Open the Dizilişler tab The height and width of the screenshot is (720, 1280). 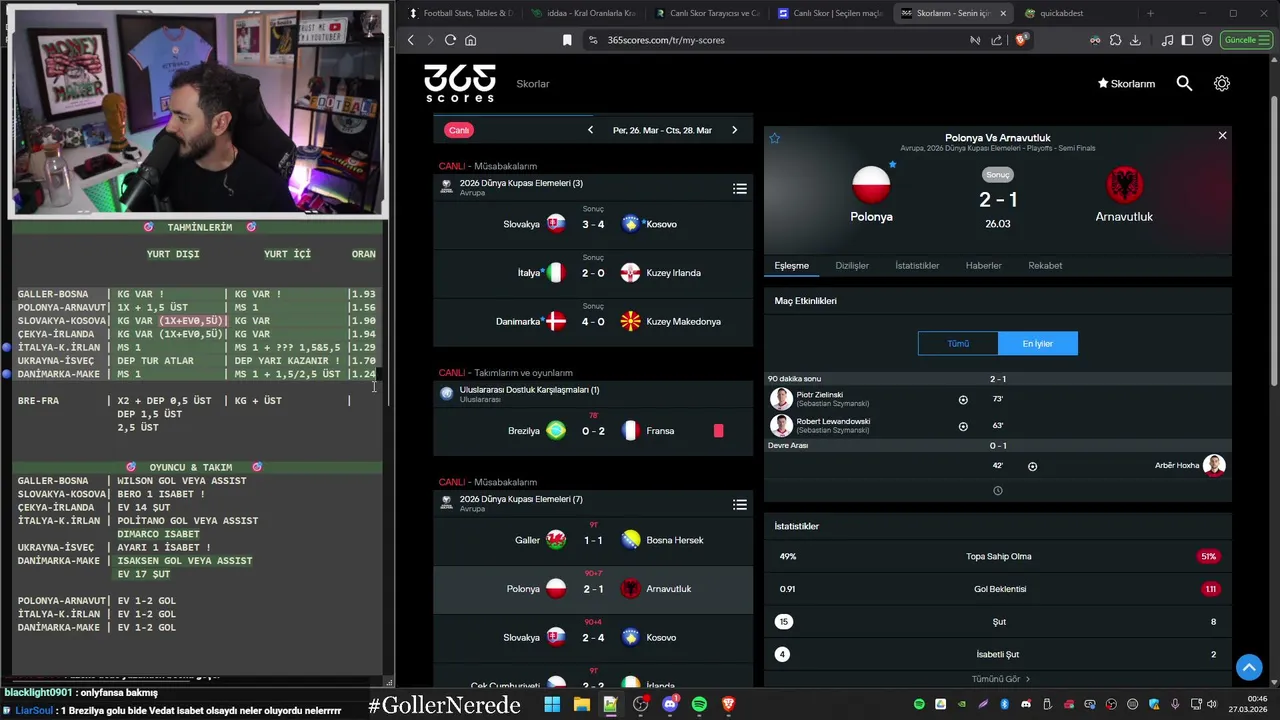(852, 266)
